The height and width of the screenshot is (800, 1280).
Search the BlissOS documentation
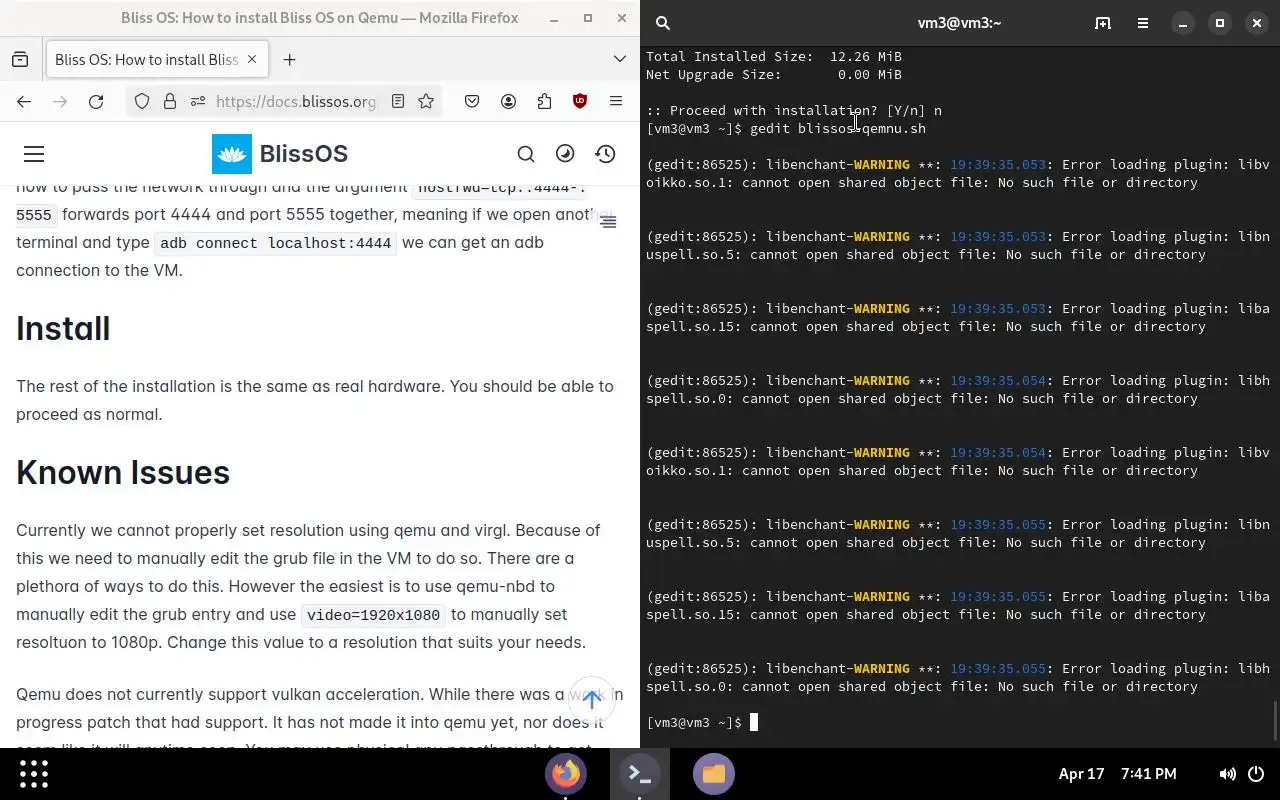coord(526,154)
